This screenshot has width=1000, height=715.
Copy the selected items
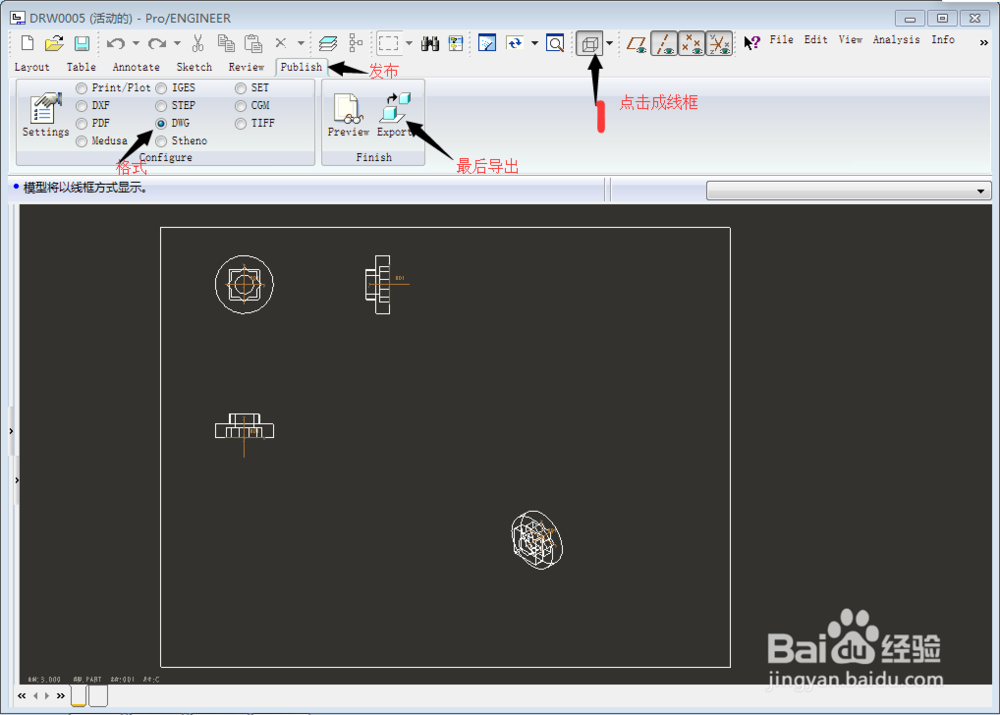(x=226, y=43)
